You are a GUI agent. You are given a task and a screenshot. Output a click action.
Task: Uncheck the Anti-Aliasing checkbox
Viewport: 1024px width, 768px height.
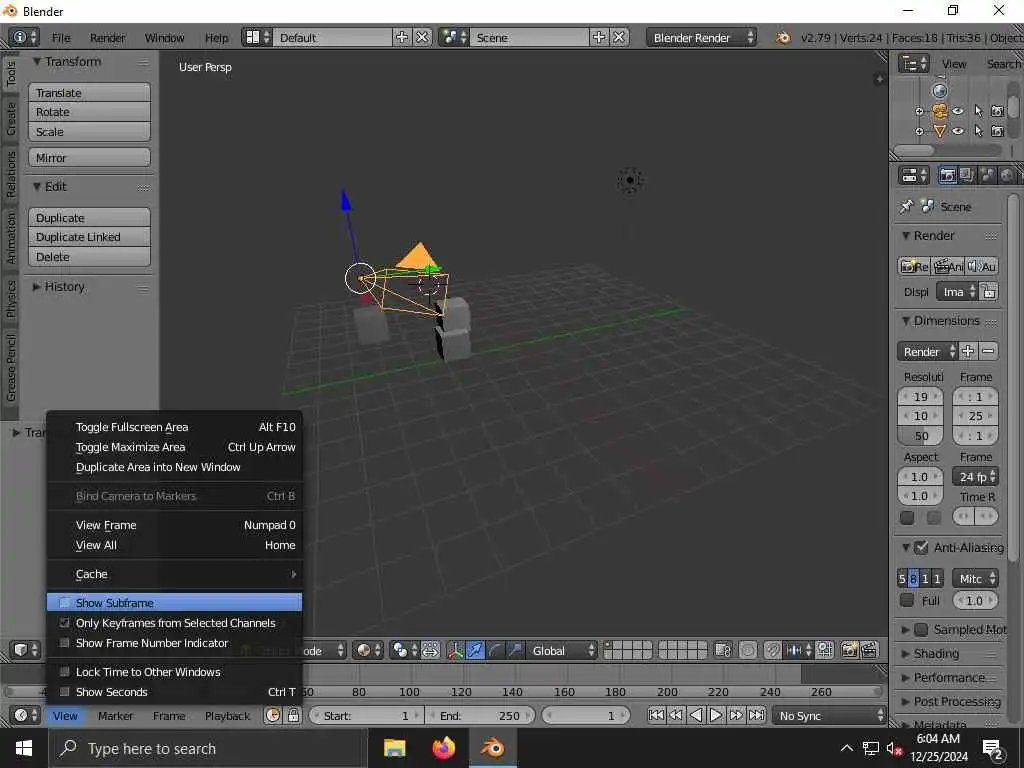pos(921,548)
